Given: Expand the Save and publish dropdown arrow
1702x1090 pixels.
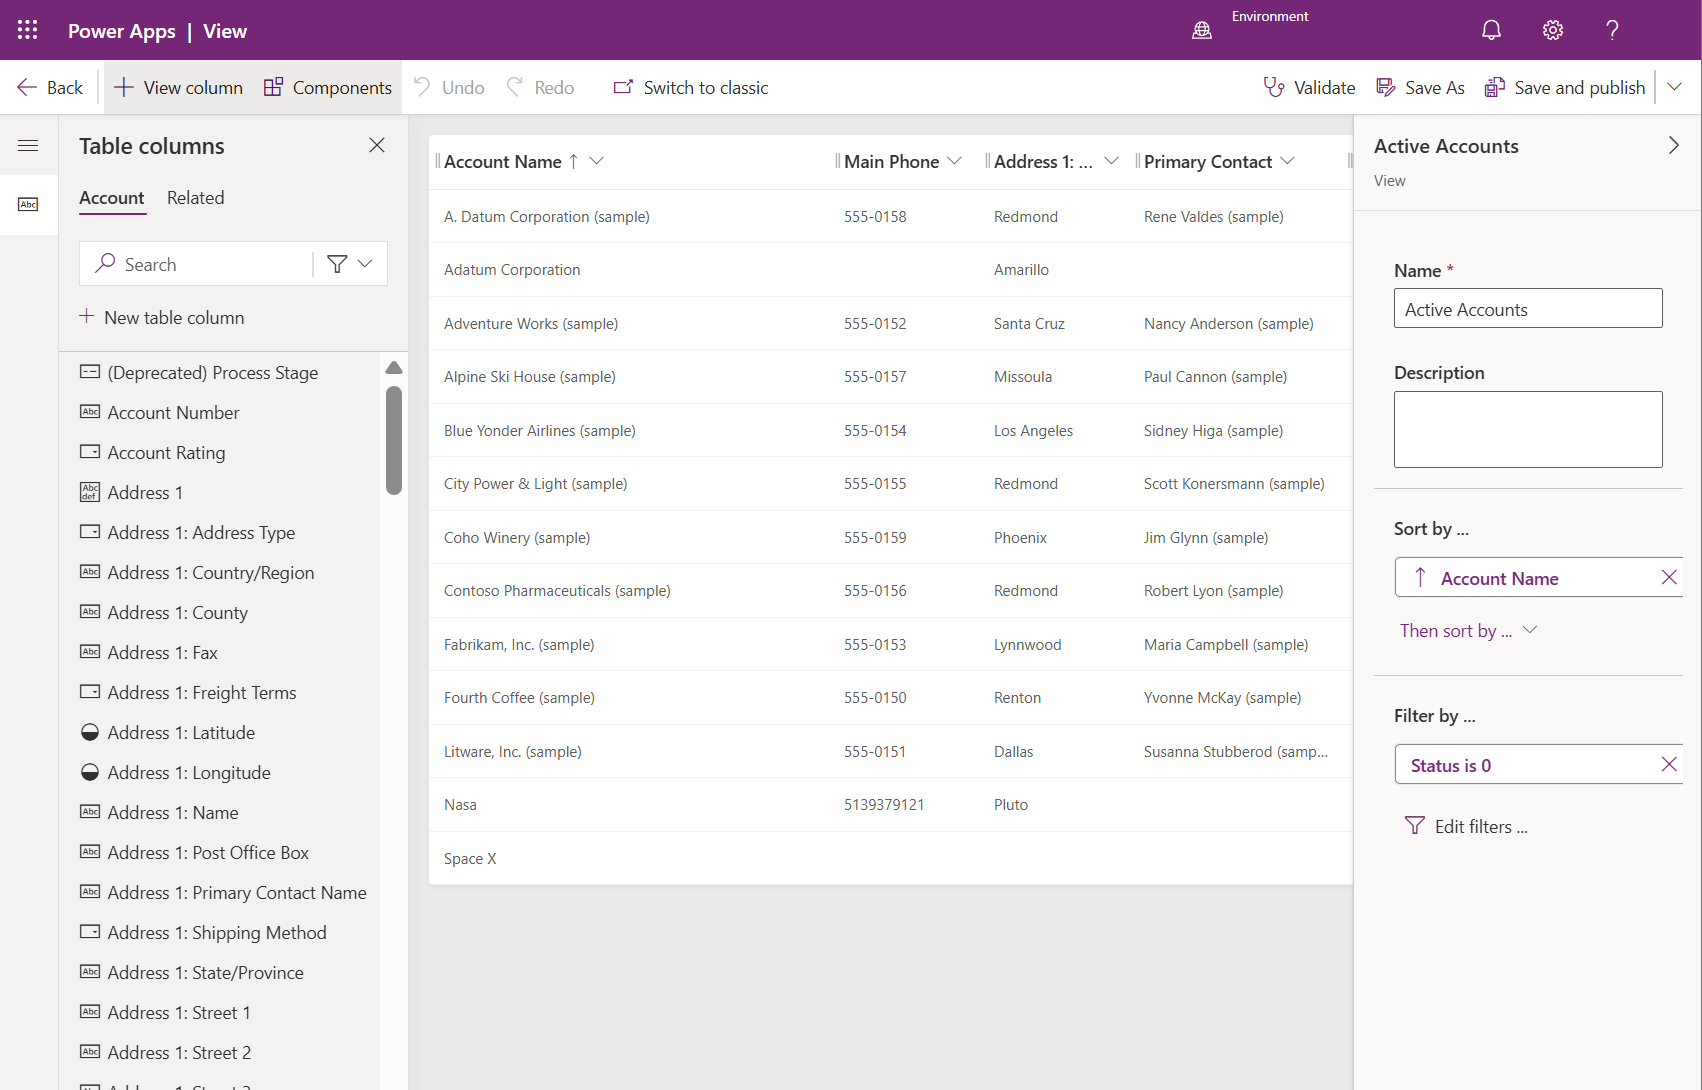Looking at the screenshot, I should click(x=1675, y=88).
